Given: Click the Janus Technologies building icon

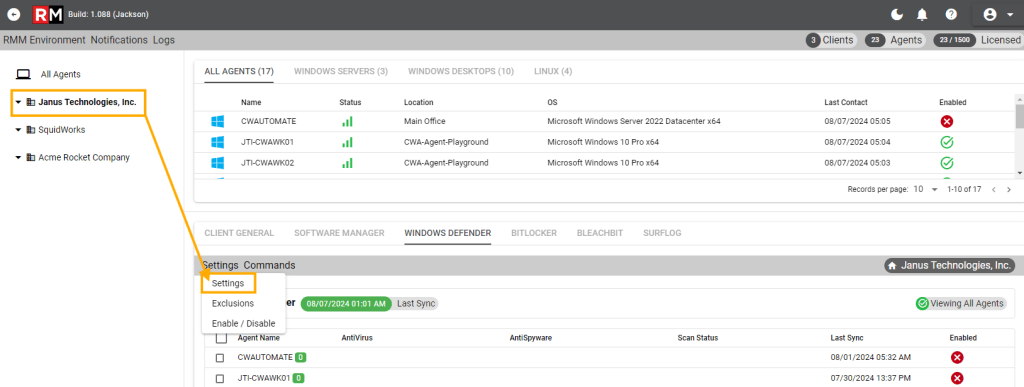Looking at the screenshot, I should coord(31,102).
